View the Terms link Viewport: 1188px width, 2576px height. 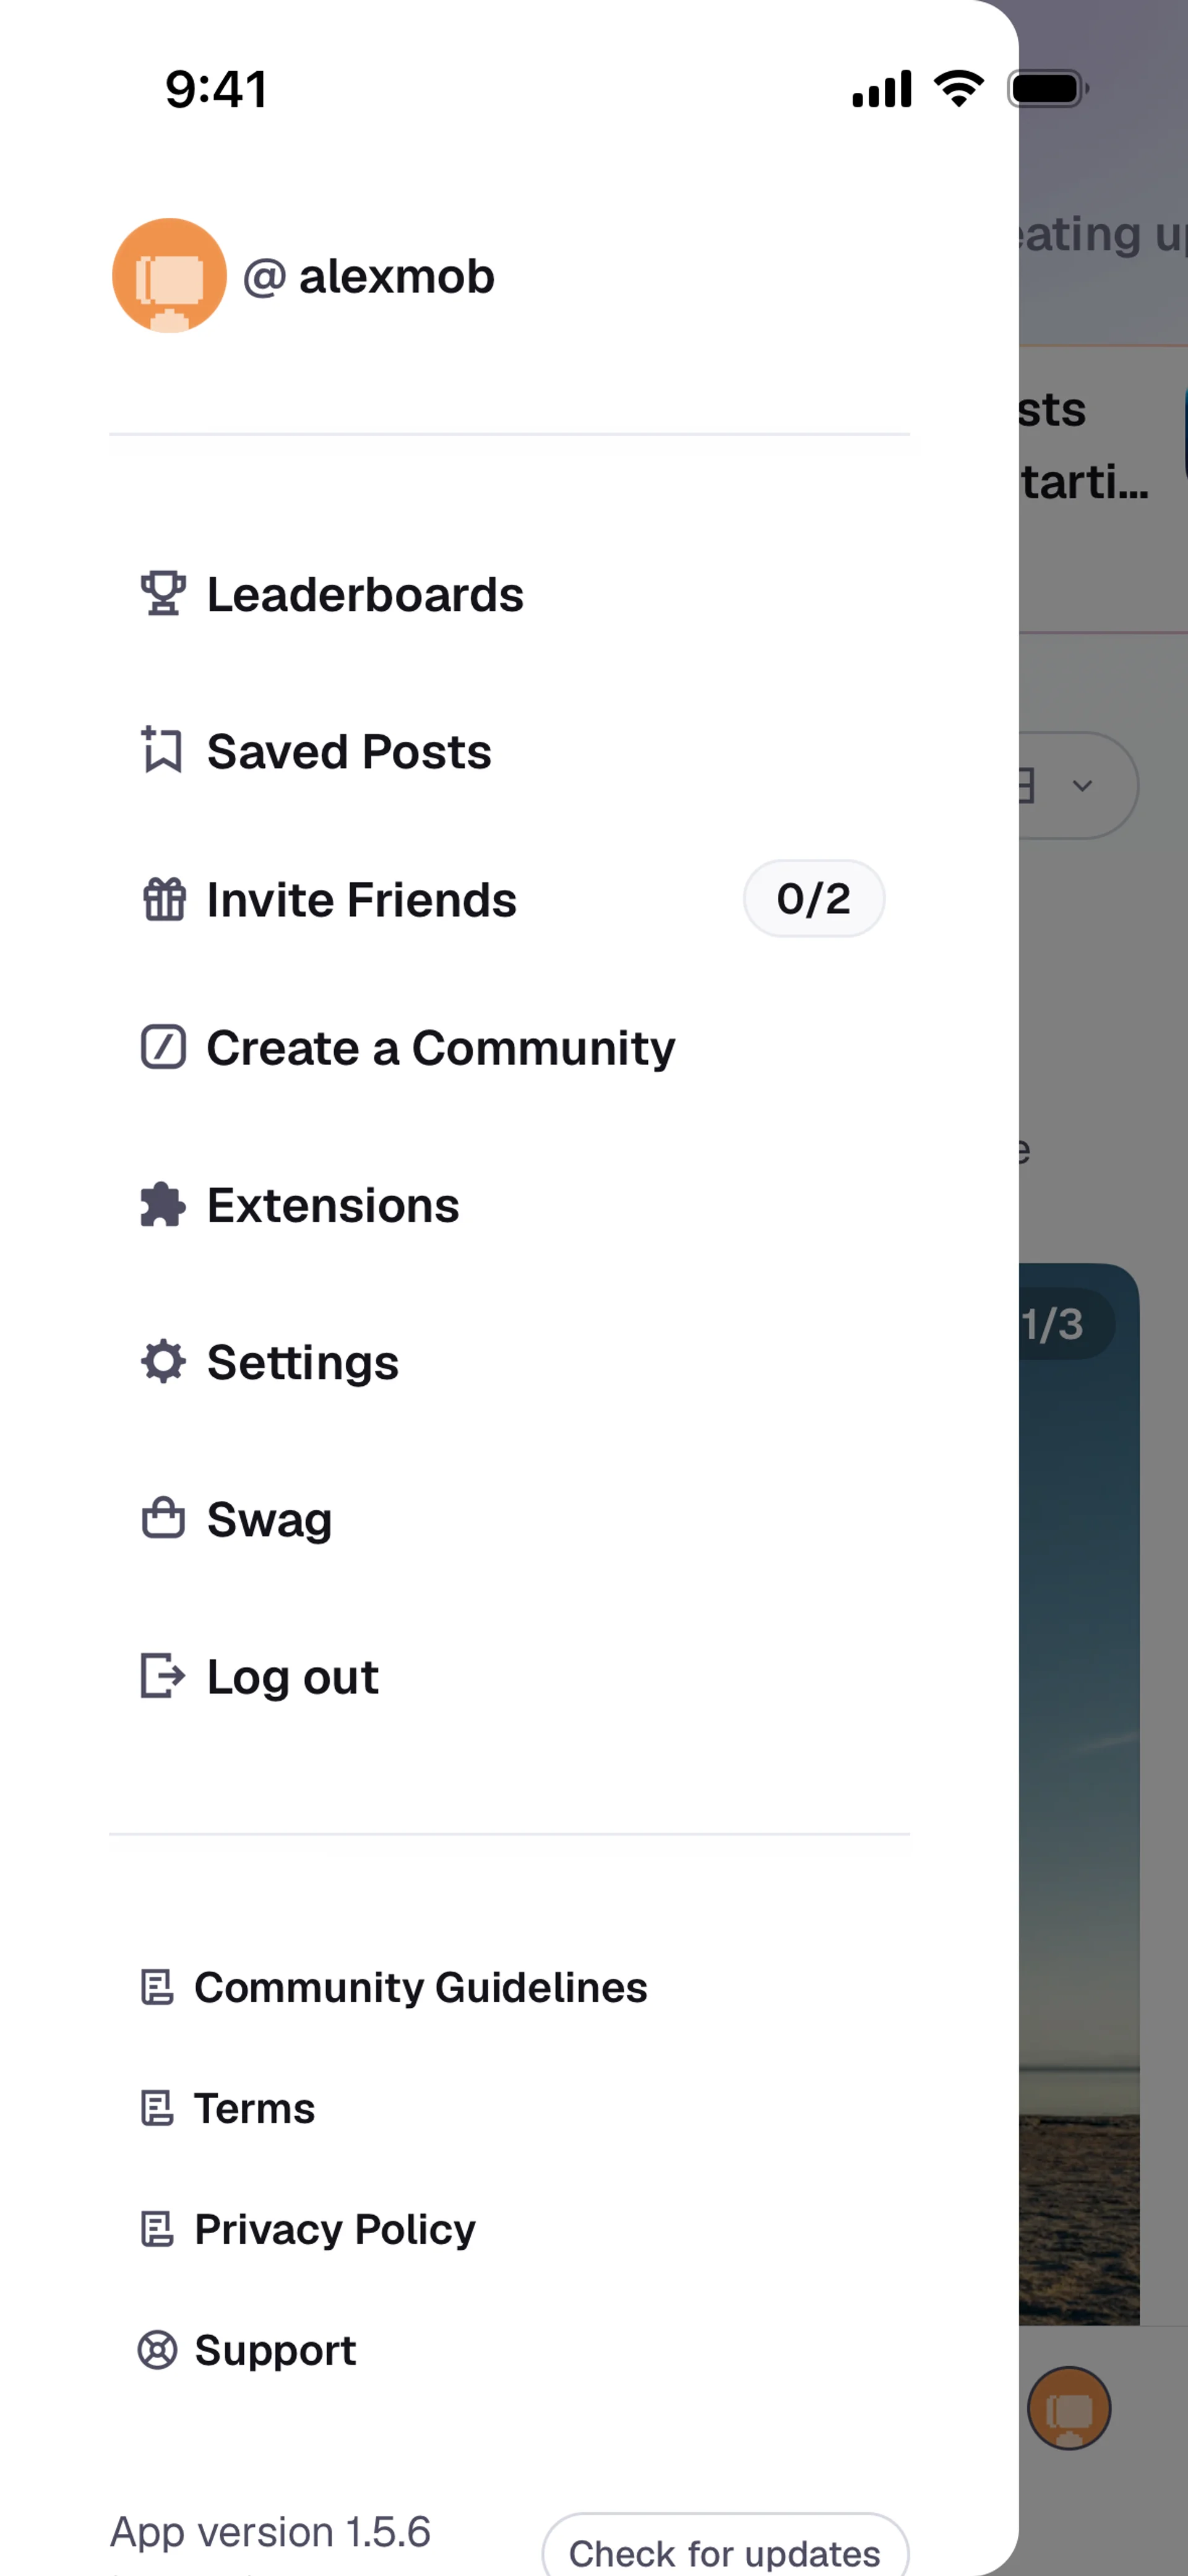pos(254,2108)
